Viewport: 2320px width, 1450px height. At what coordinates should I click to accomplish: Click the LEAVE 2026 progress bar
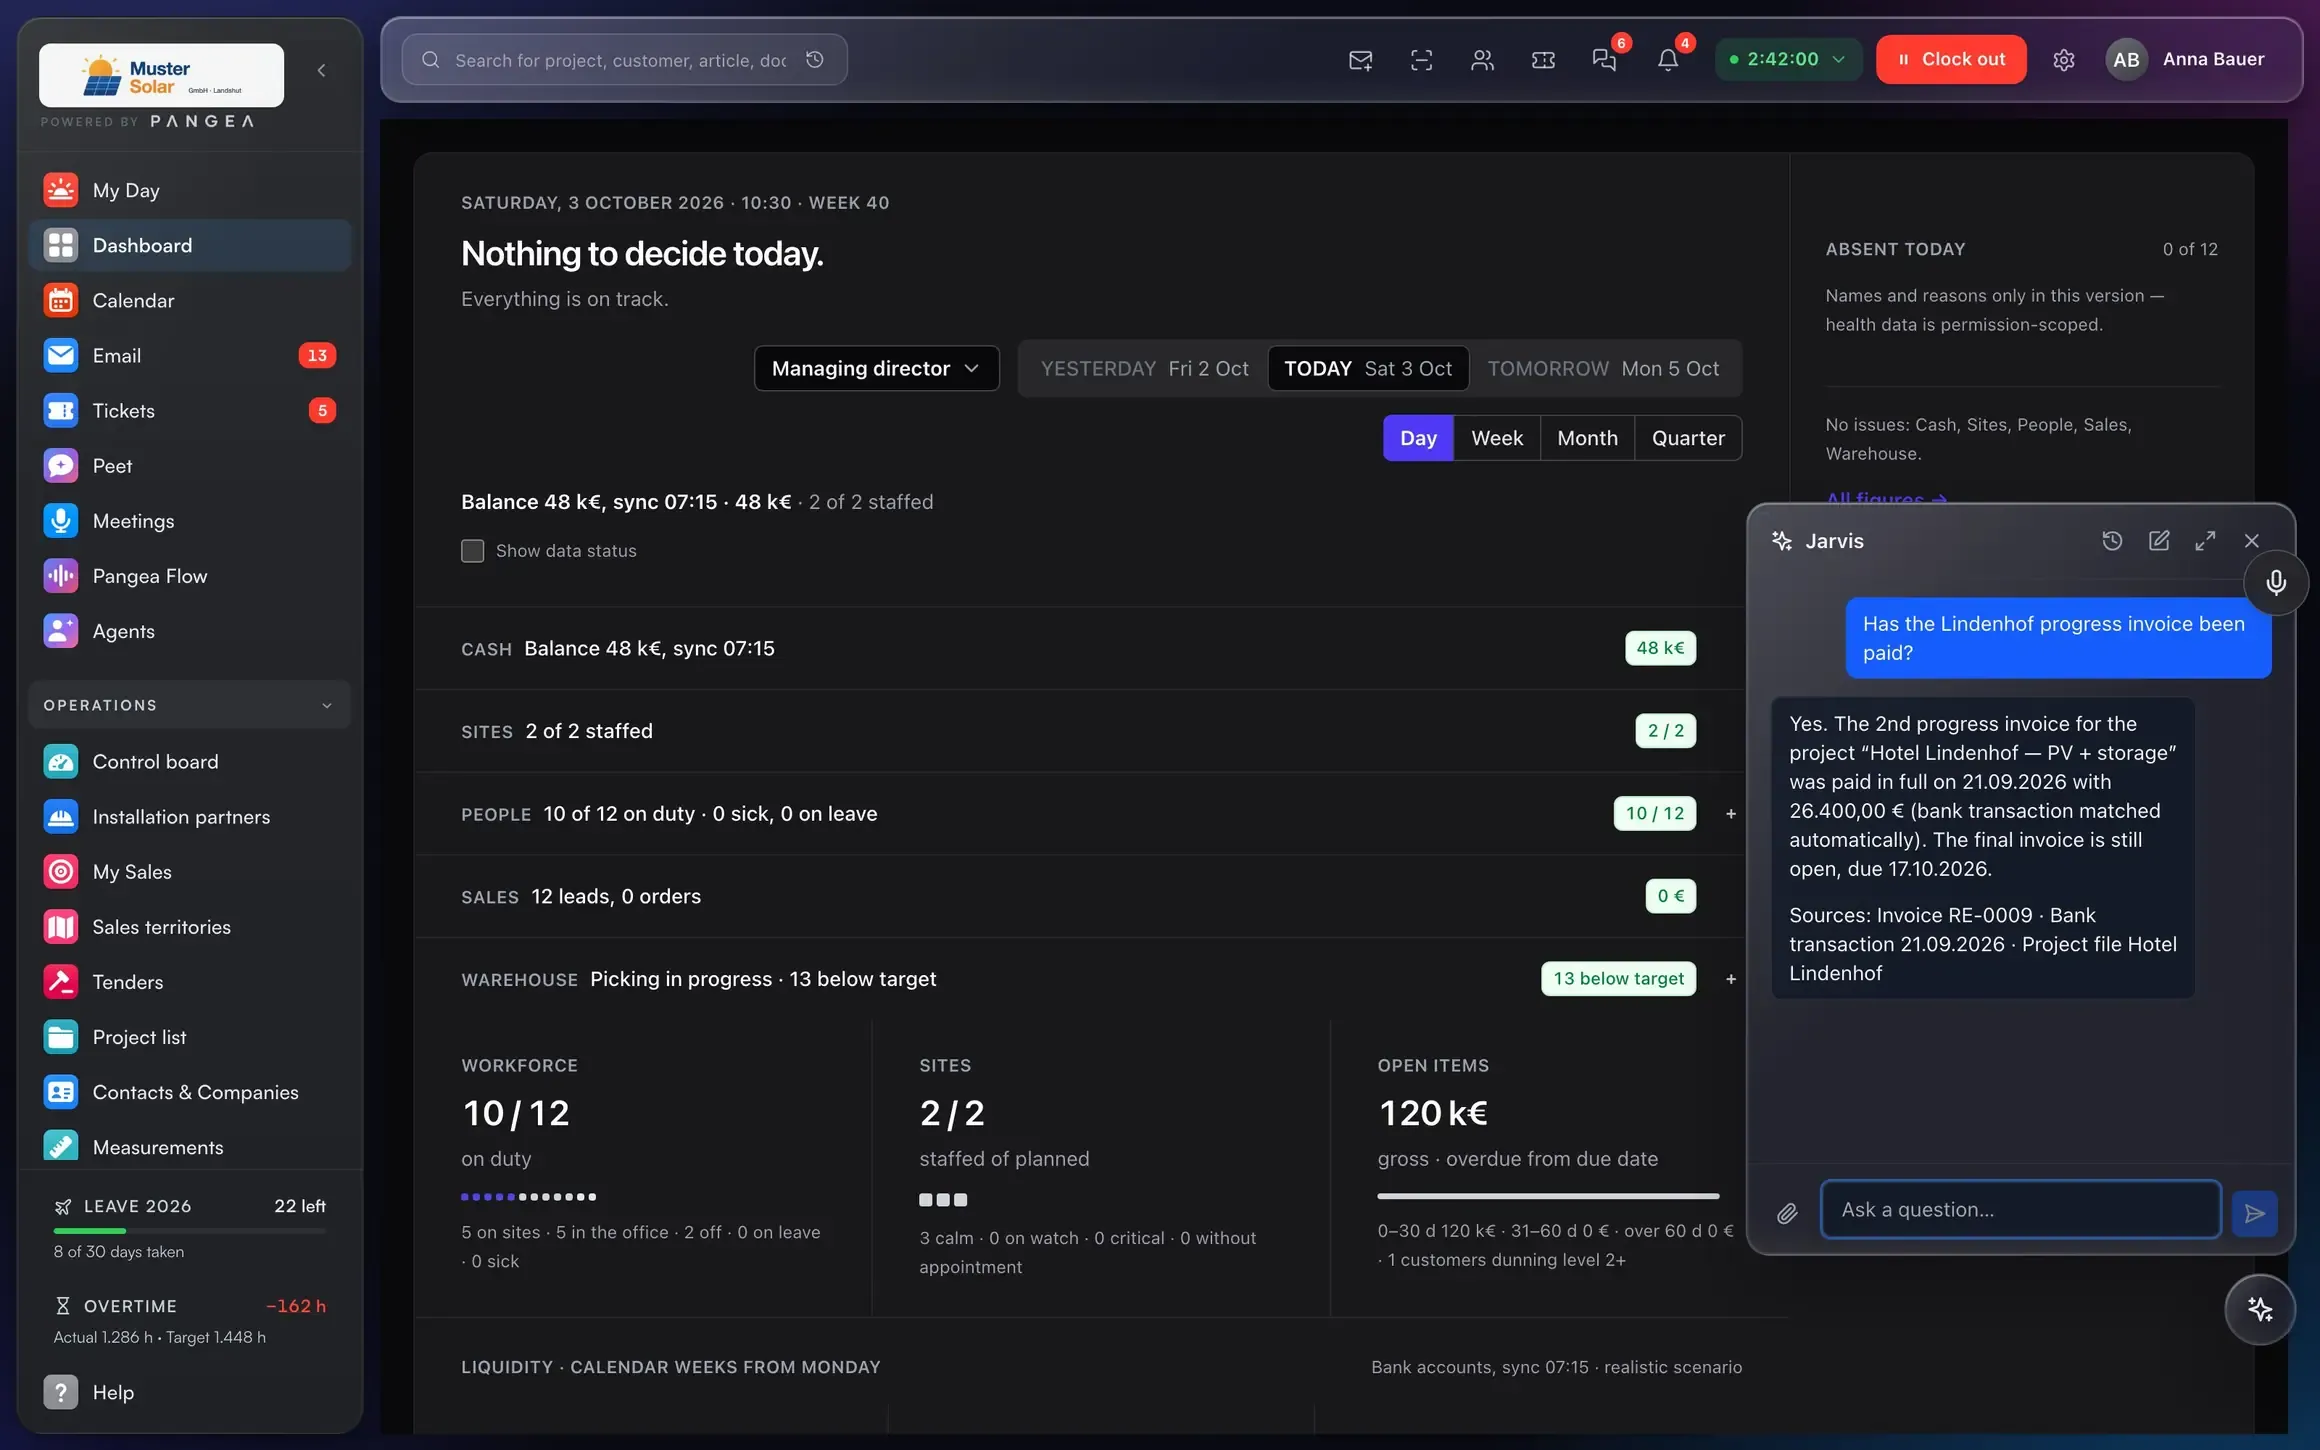(190, 1231)
